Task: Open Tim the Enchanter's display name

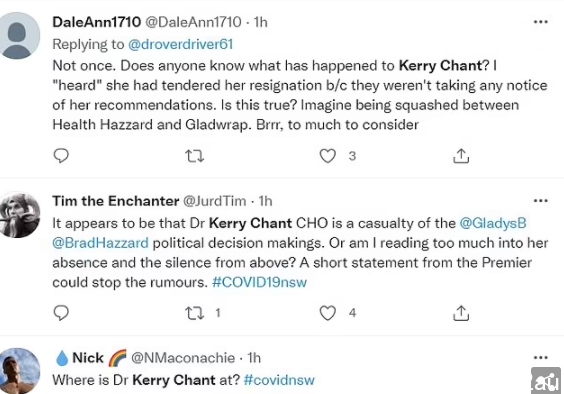Action: tap(116, 201)
